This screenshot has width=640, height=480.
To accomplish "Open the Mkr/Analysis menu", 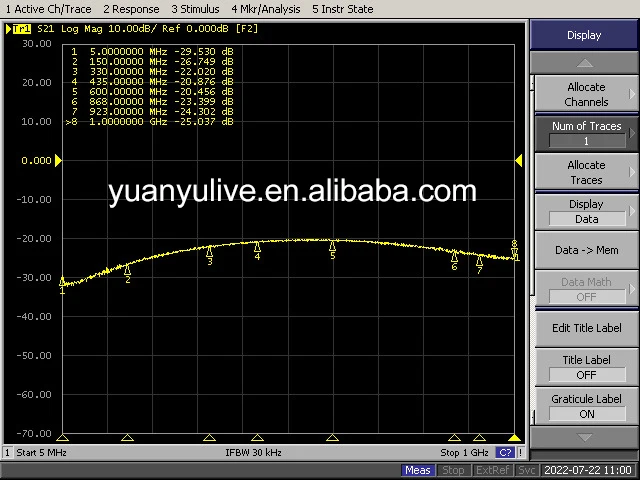I will click(x=266, y=9).
